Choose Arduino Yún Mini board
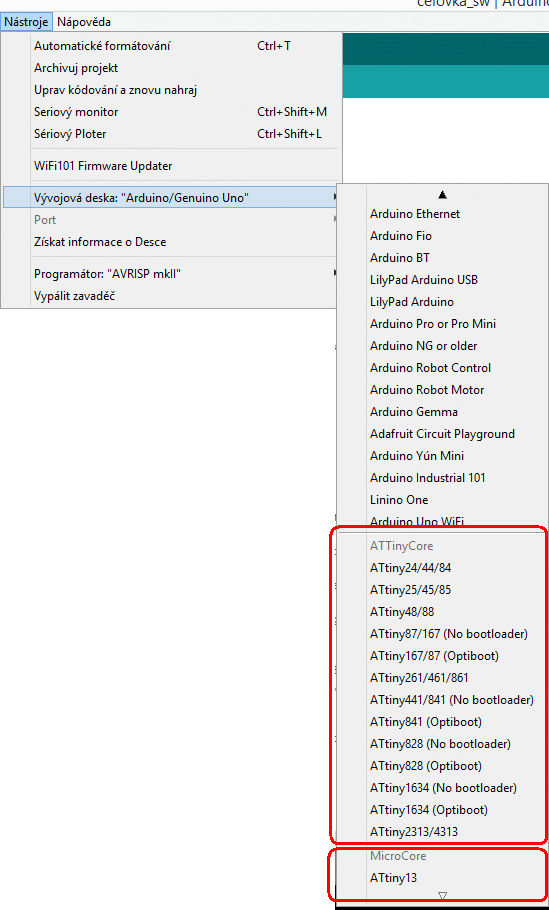Screen dimensions: 549x910 point(442,457)
